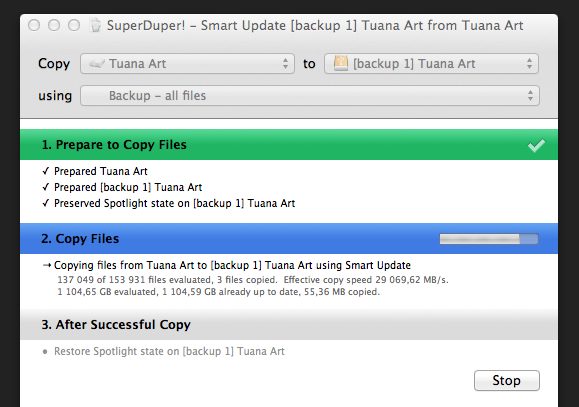The image size is (579, 407).
Task: Select the '3. After Successful Copy' header
Action: [289, 325]
